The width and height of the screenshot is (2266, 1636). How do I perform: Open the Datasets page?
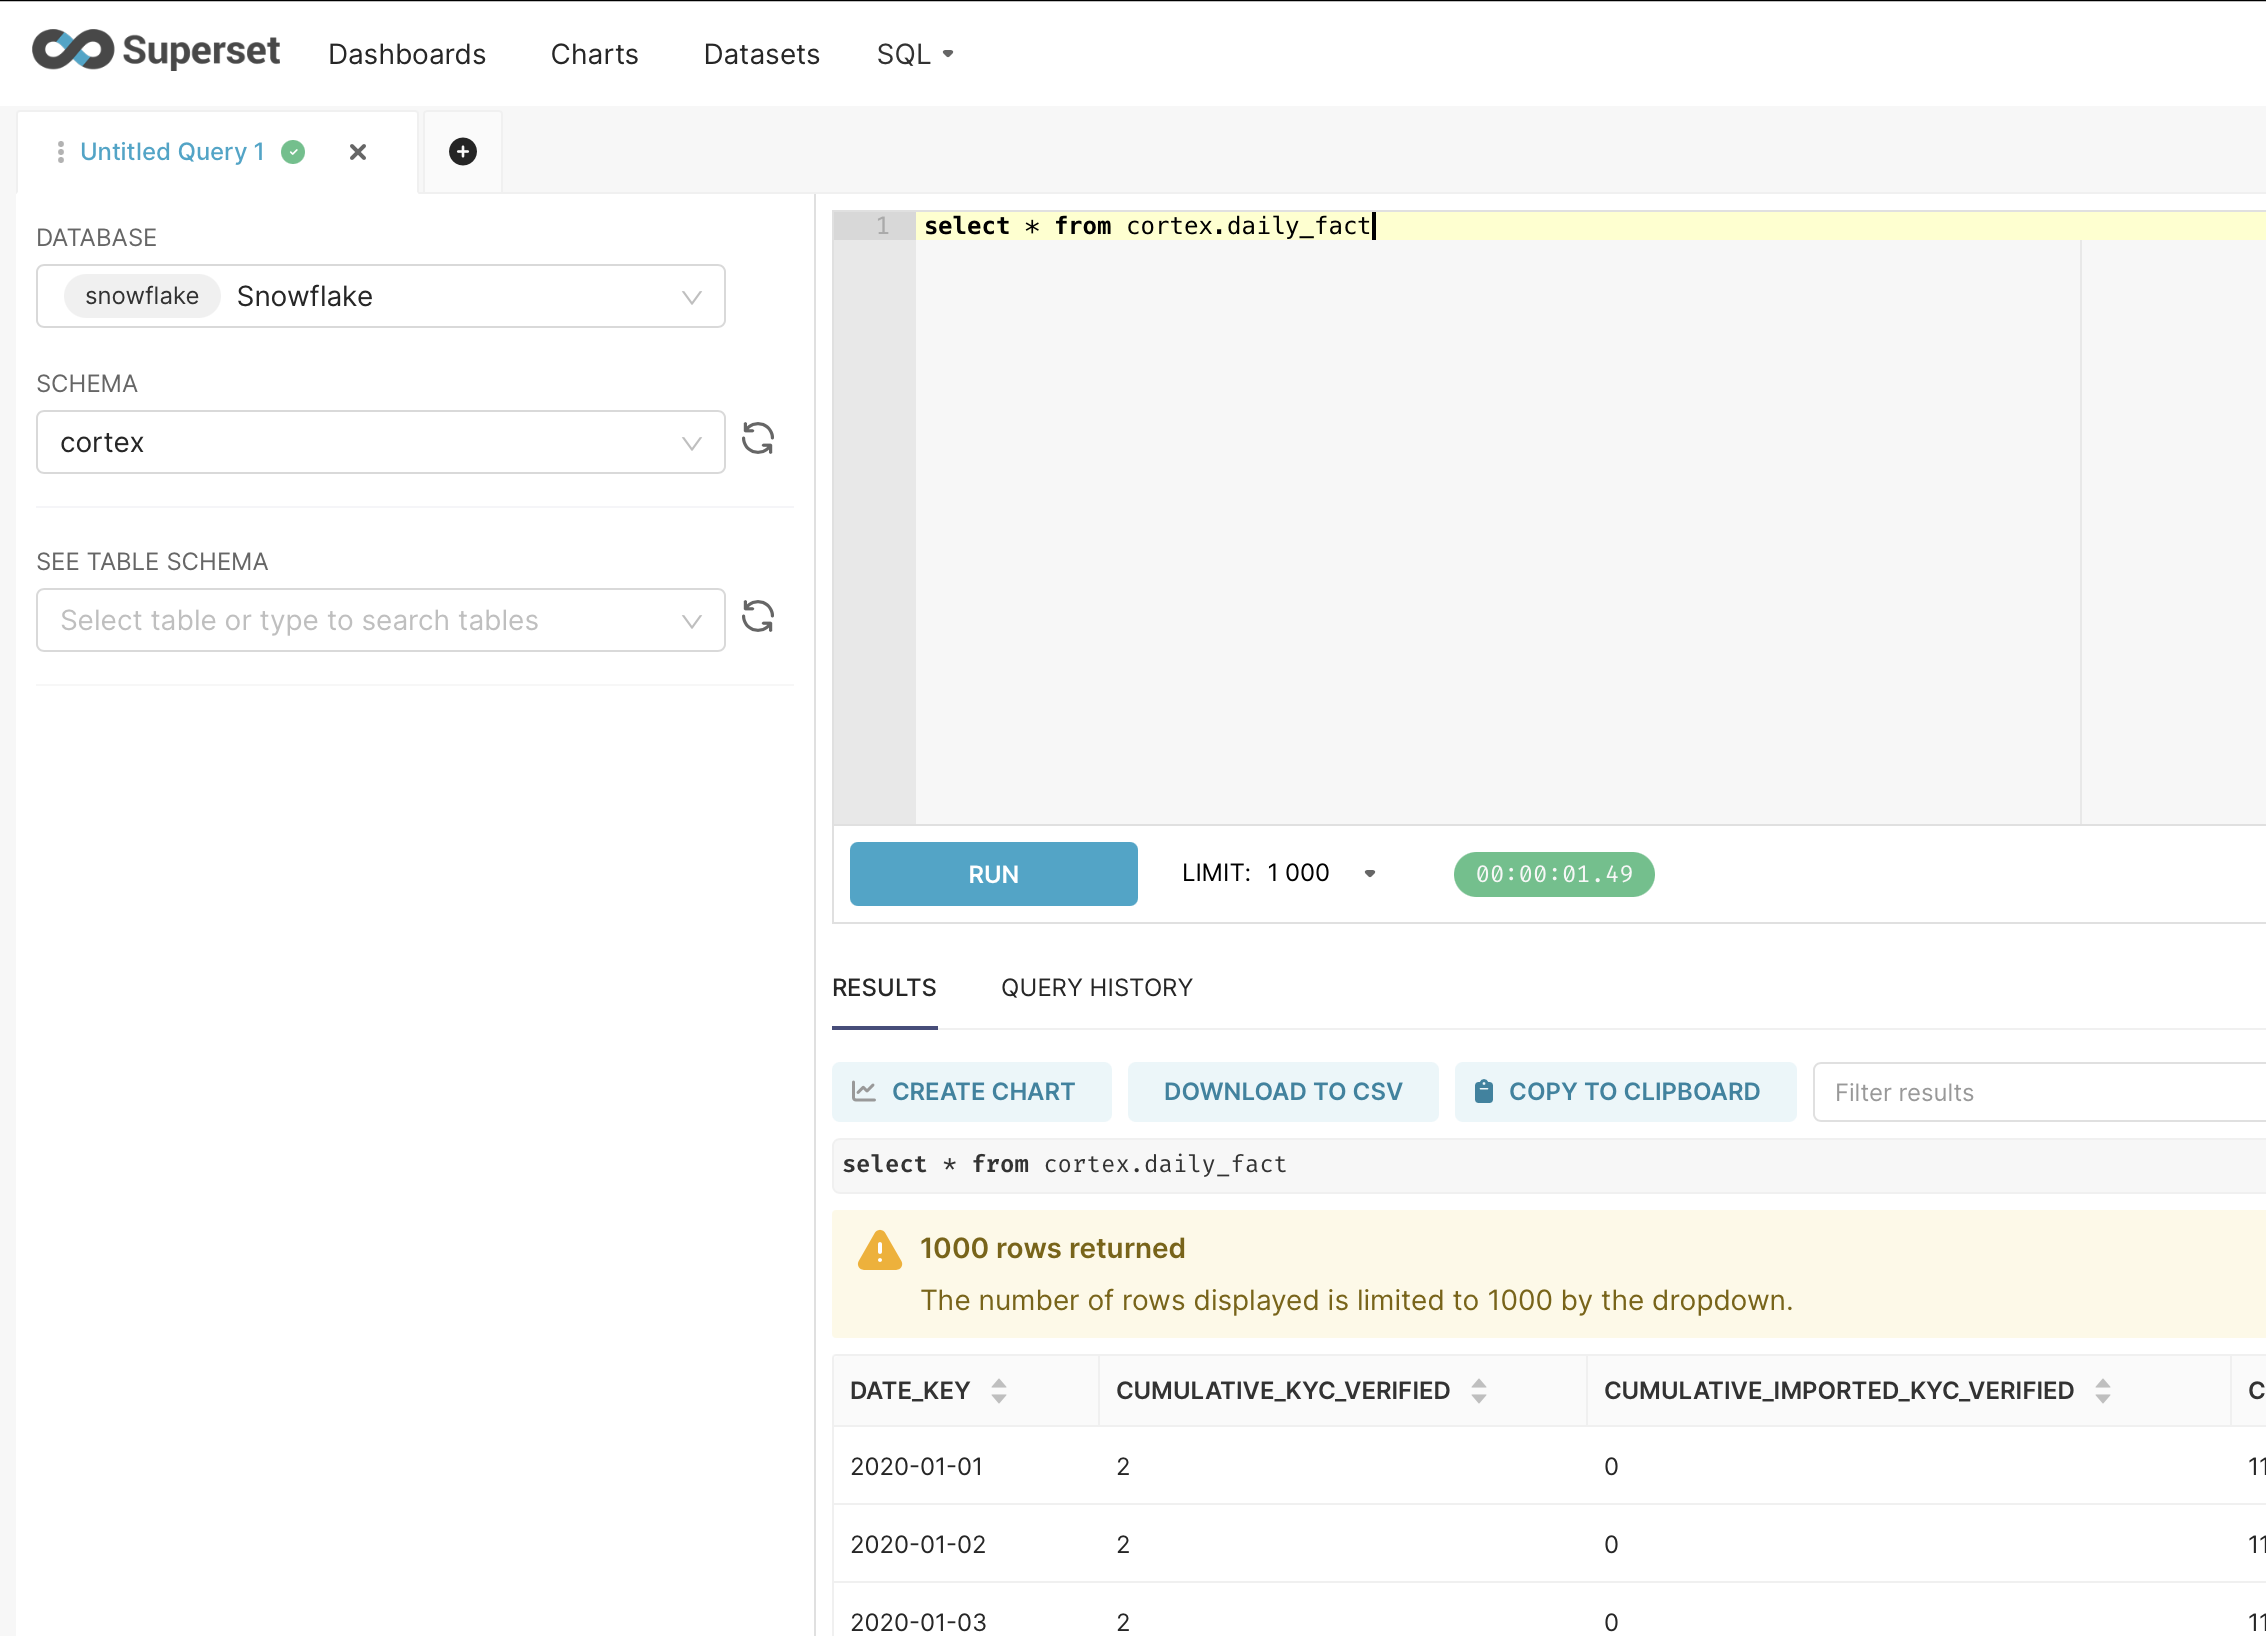[762, 54]
